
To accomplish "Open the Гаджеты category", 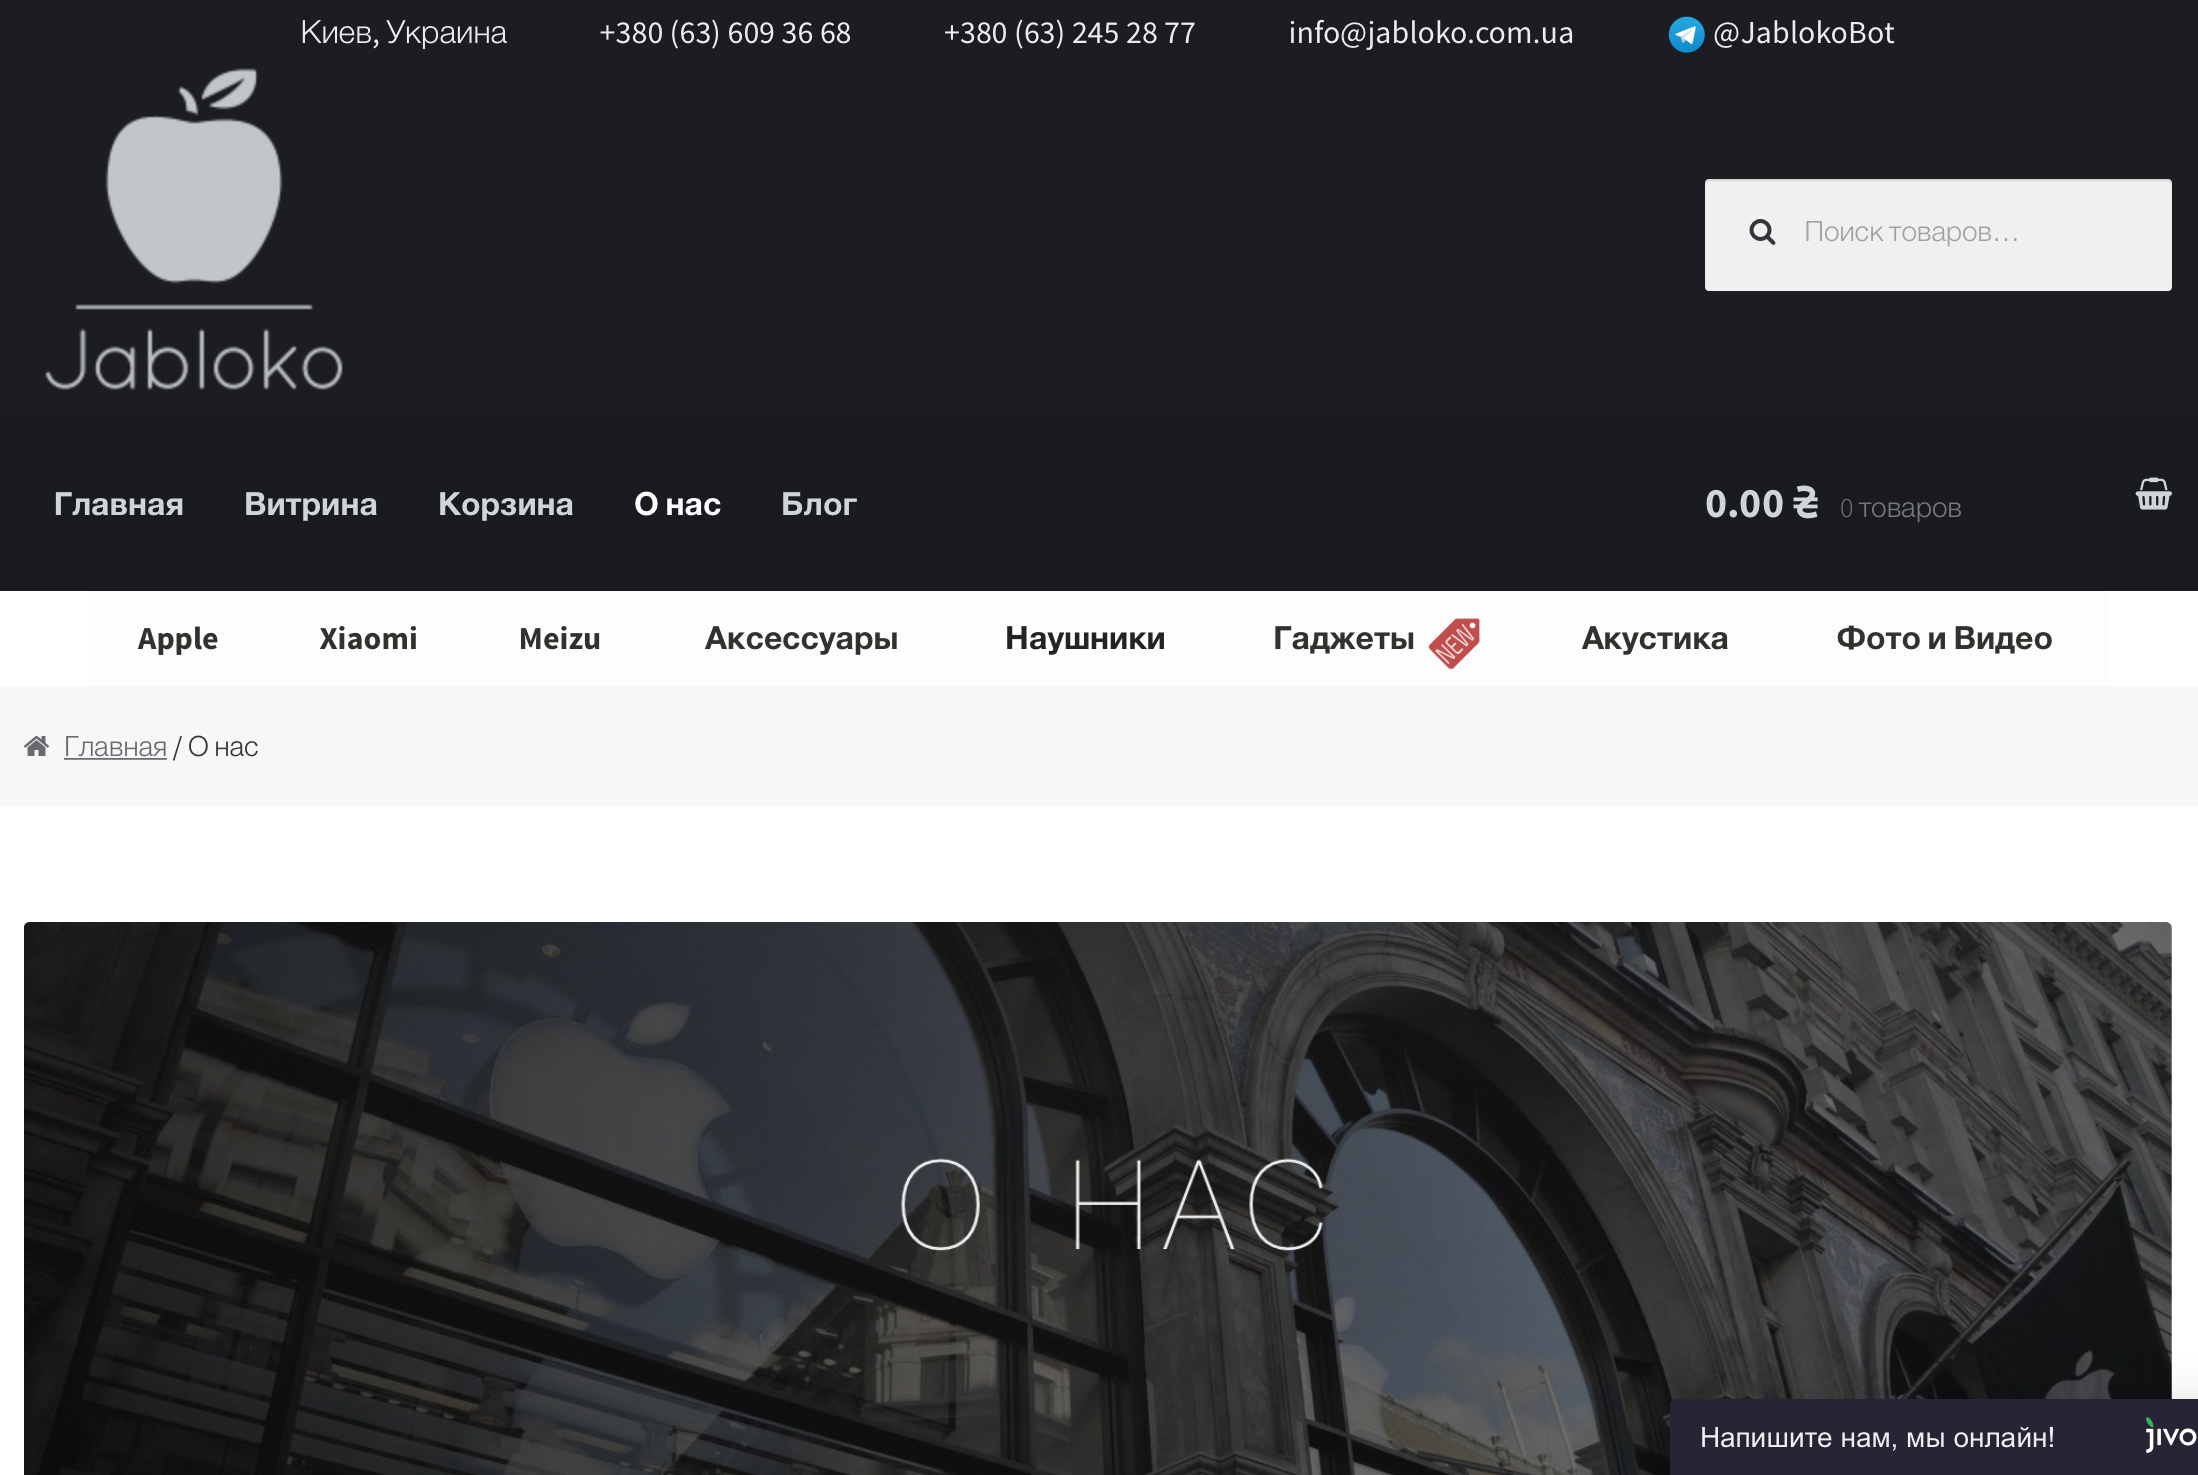I will click(1343, 638).
